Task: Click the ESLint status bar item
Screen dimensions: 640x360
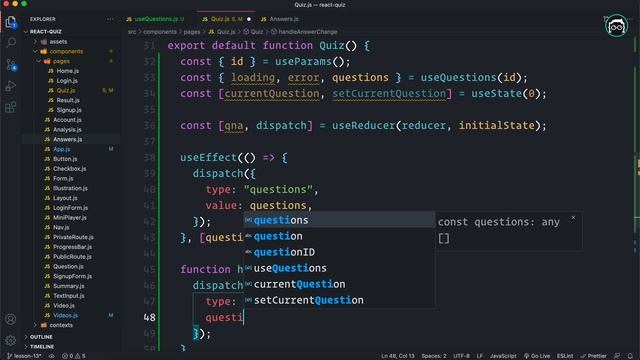Action: (x=565, y=356)
